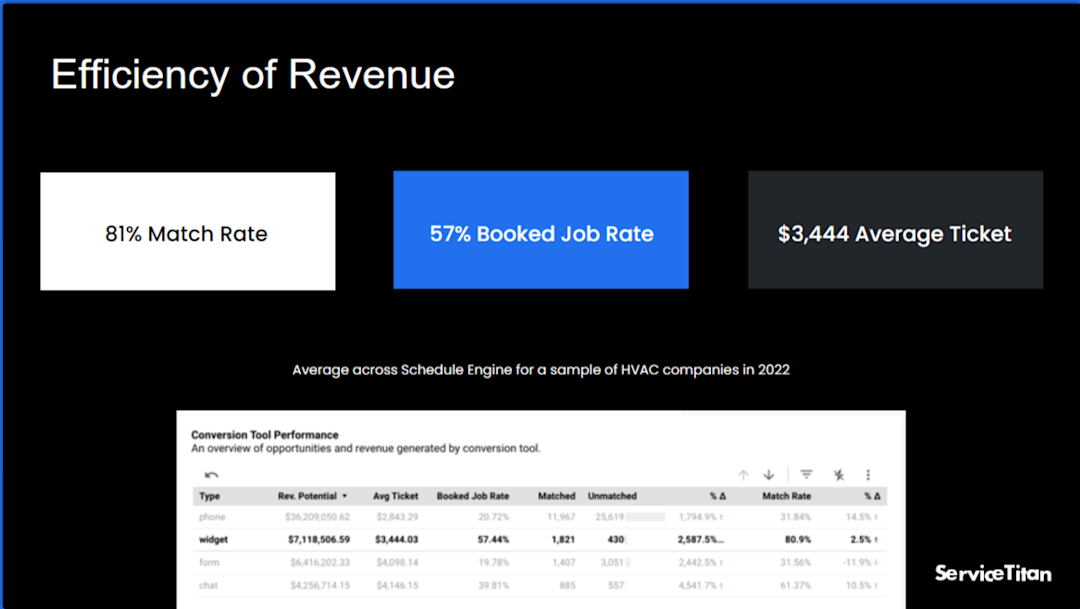Click the 39.81% booked job rate value
The width and height of the screenshot is (1080, 609).
click(x=494, y=586)
